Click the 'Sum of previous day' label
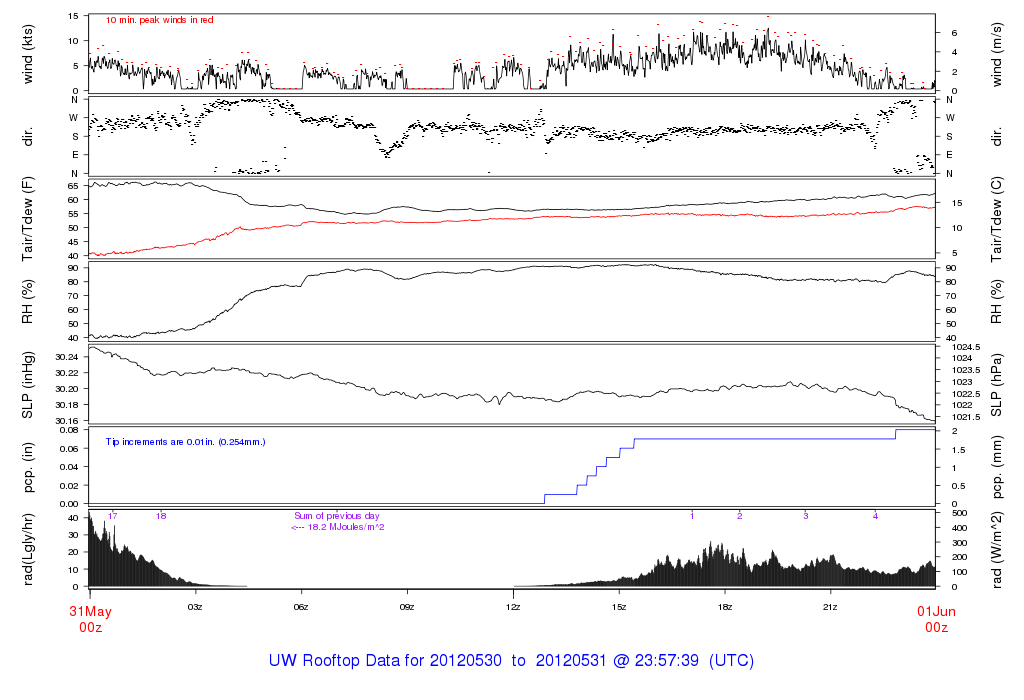Screen dimensions: 1024x700 (336, 516)
